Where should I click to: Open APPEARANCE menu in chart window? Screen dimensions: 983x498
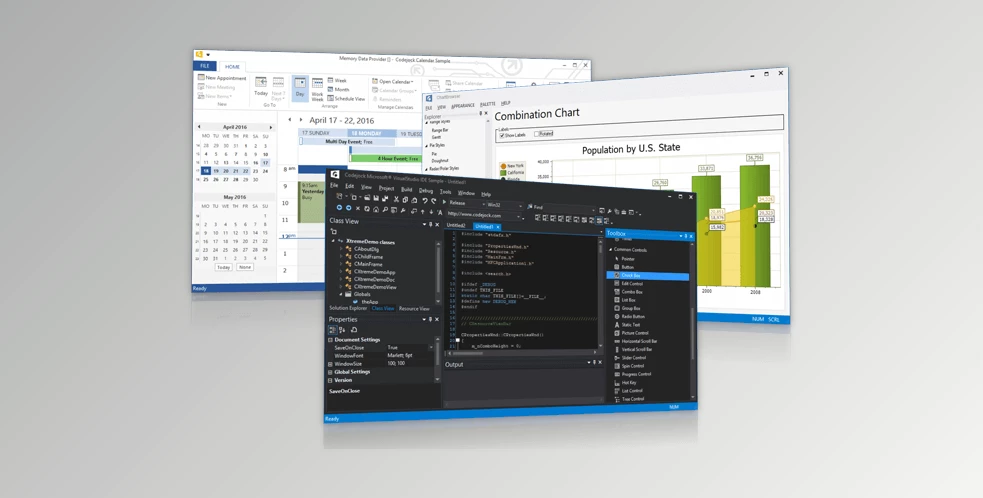pyautogui.click(x=463, y=106)
